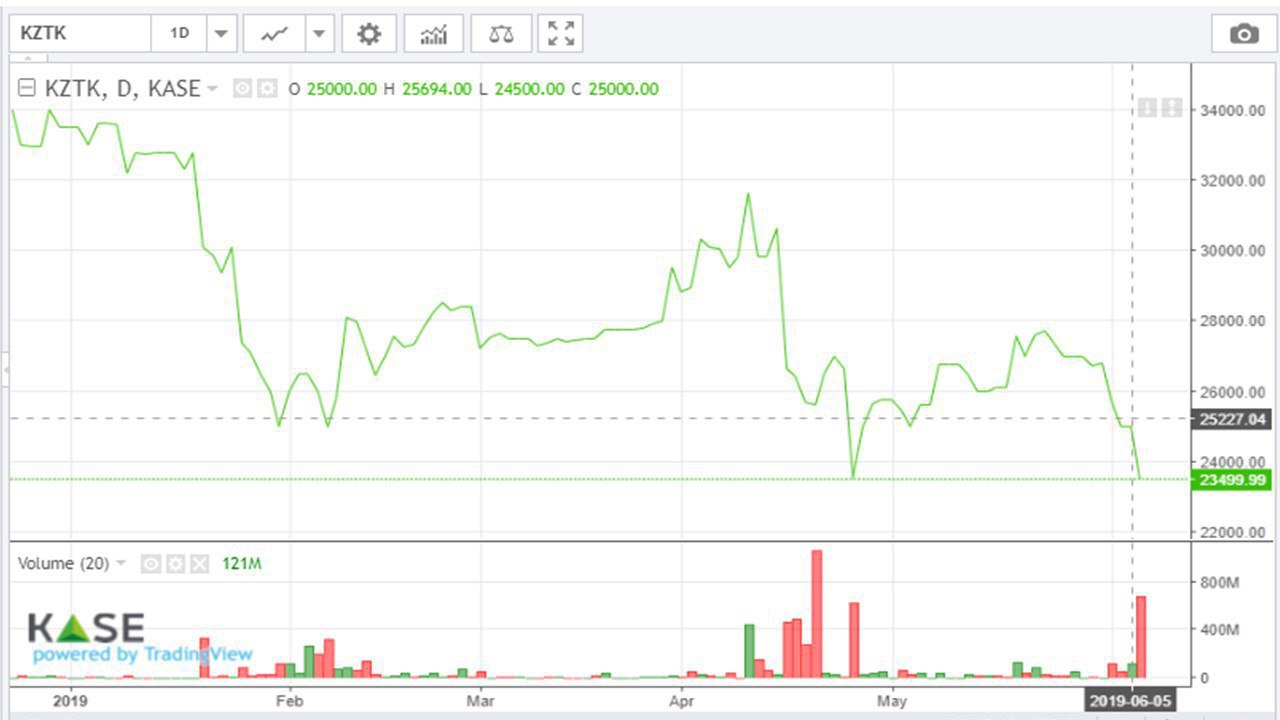Screen dimensions: 1280x720
Task: Remove the Volume indicator with the X icon
Action: [x=200, y=564]
